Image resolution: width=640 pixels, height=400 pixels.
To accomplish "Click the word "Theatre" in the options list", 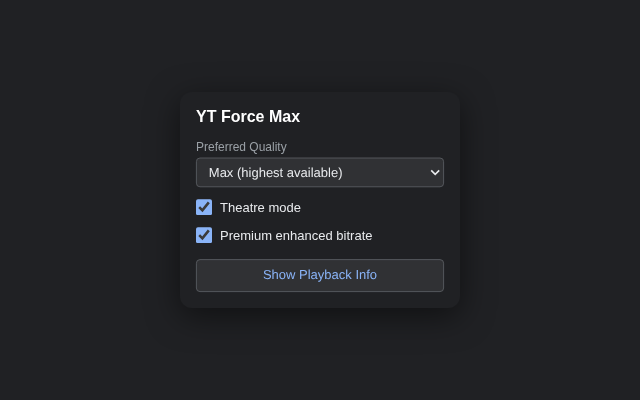I will (242, 208).
